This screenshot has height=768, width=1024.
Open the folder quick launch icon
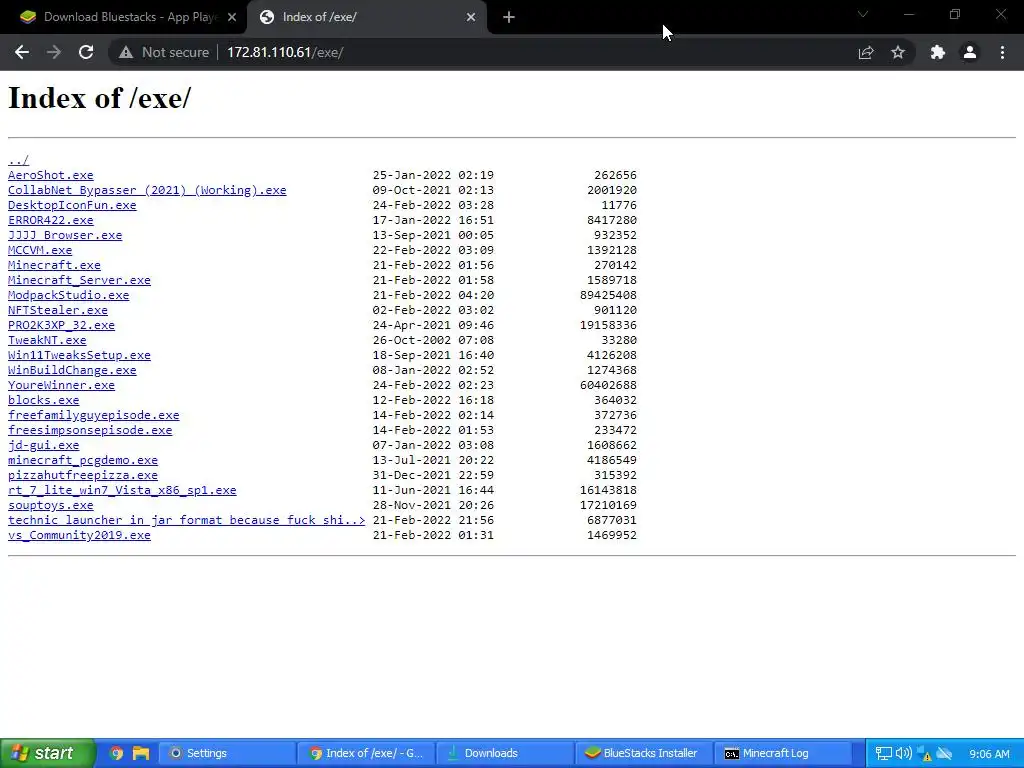click(140, 753)
